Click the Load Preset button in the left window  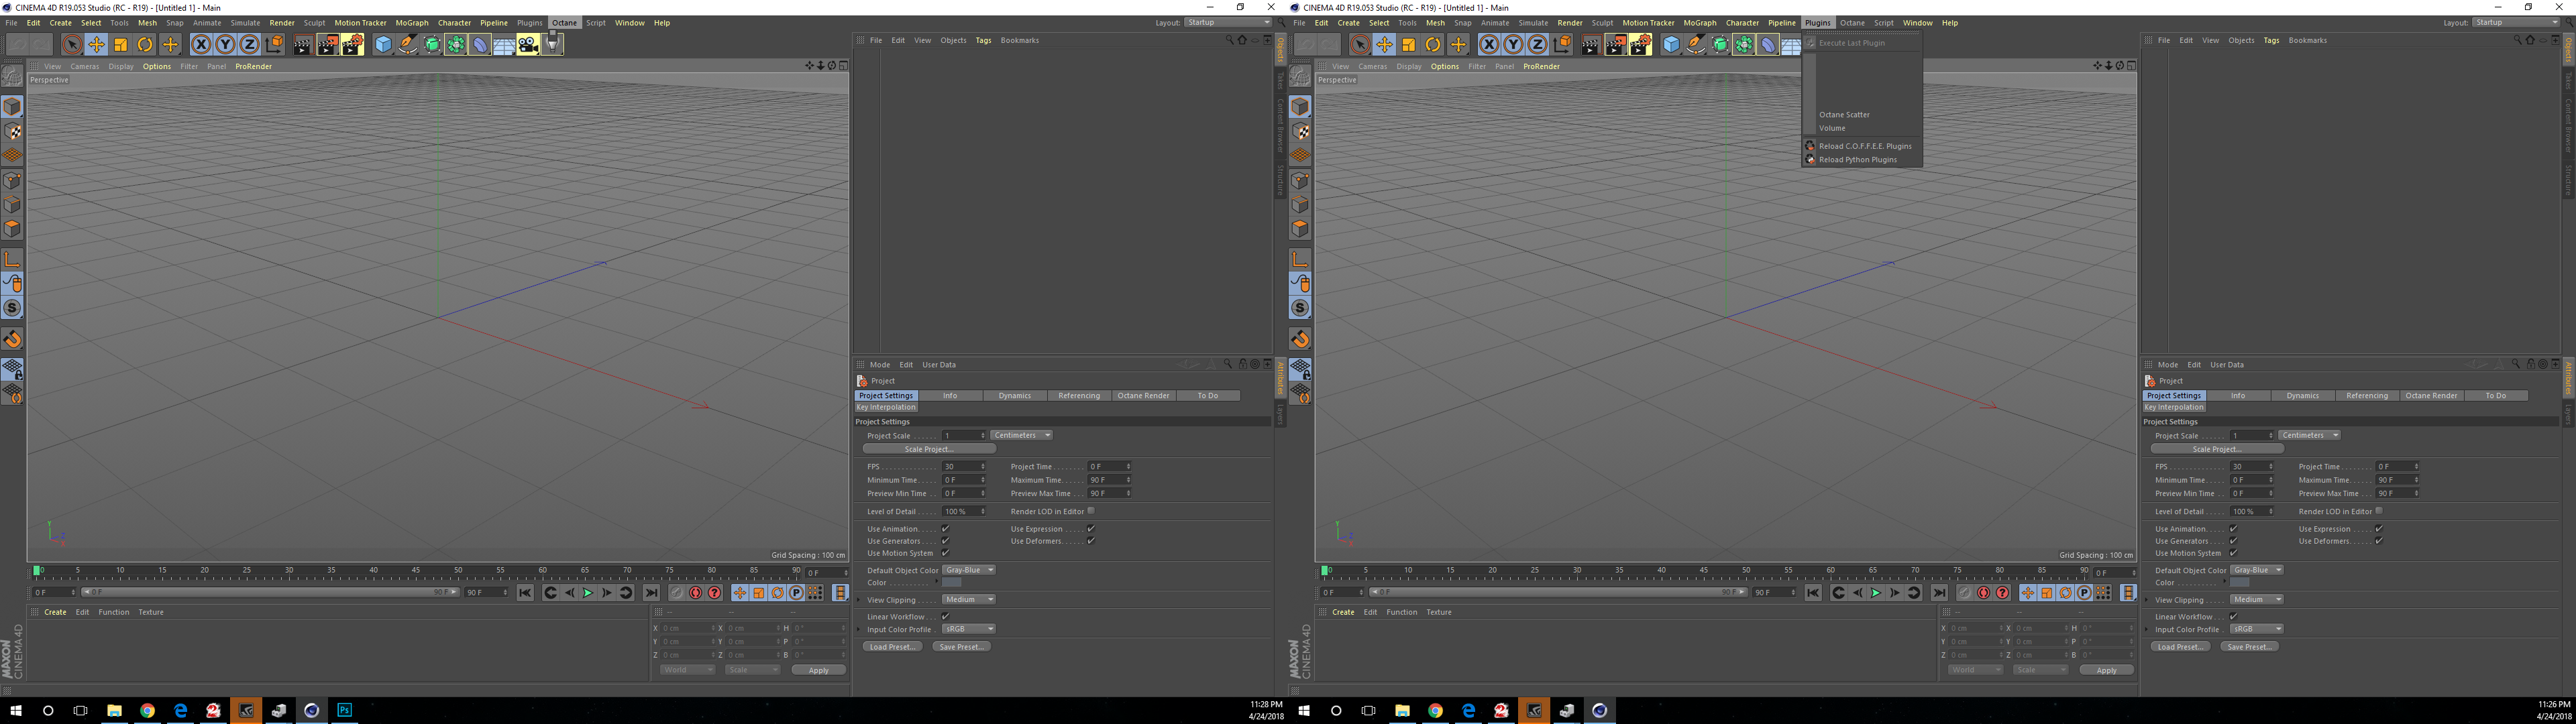(892, 647)
